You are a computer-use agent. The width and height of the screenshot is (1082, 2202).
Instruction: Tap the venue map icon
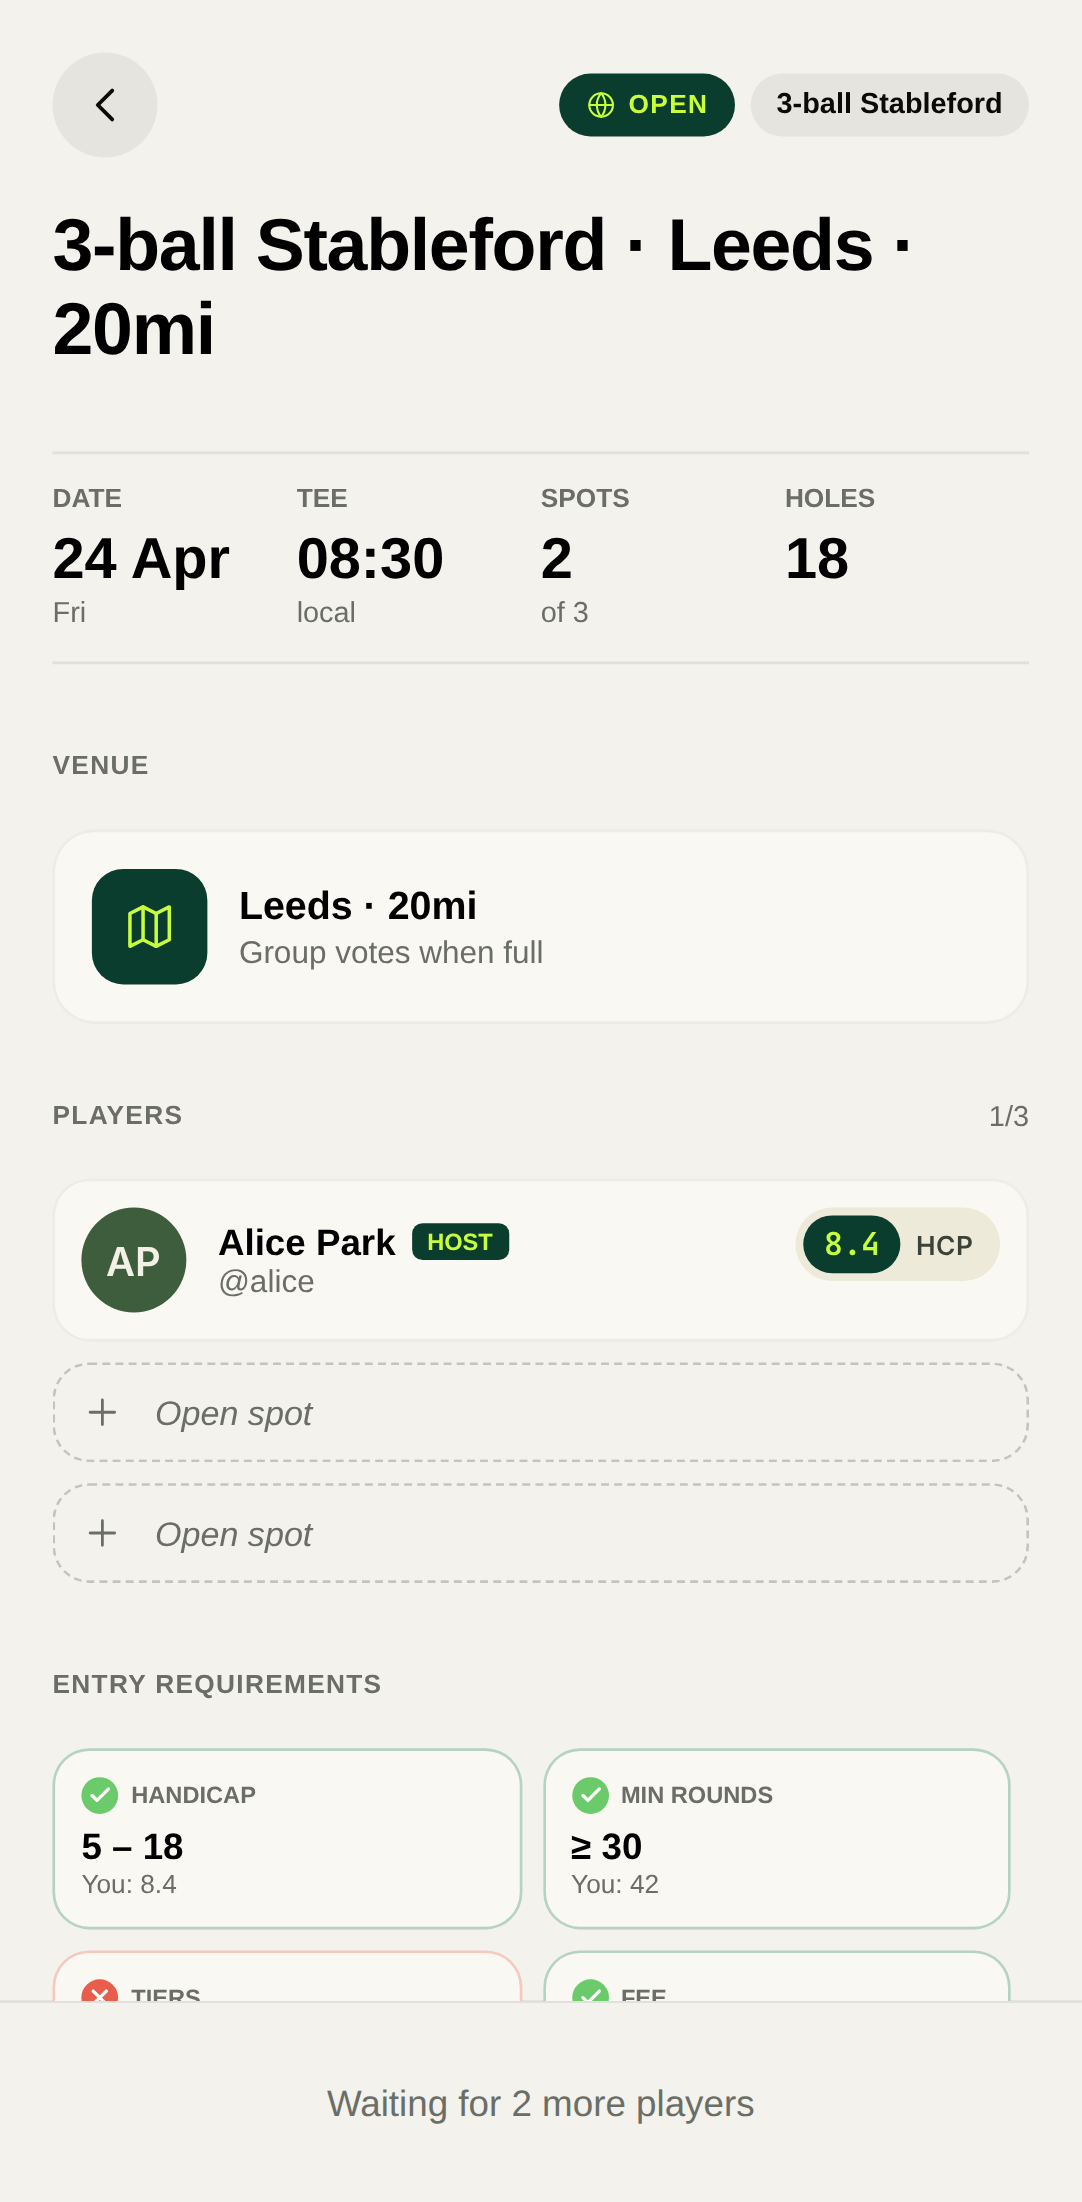pos(150,926)
